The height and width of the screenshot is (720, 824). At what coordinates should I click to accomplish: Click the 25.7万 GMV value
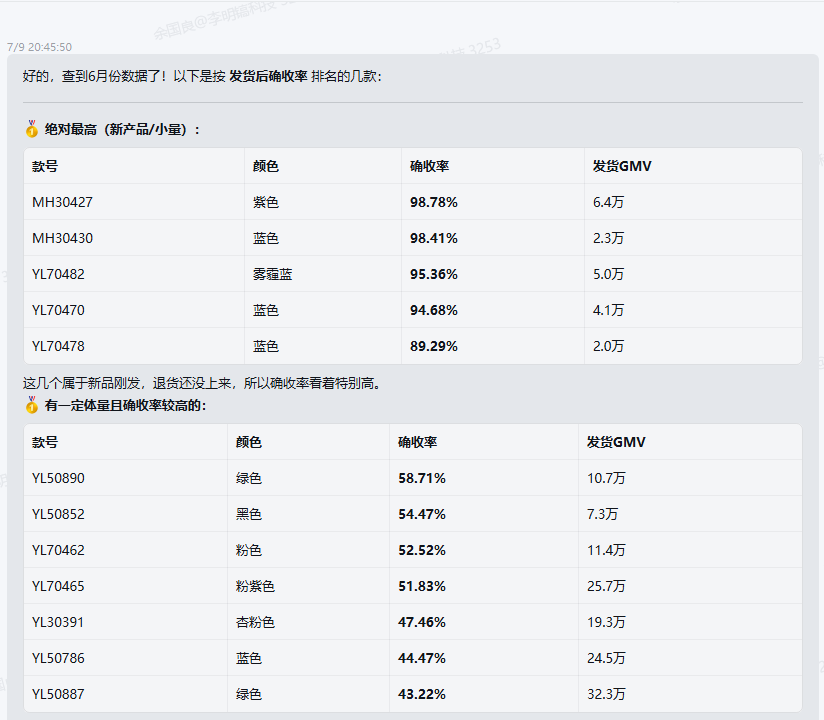[x=606, y=586]
